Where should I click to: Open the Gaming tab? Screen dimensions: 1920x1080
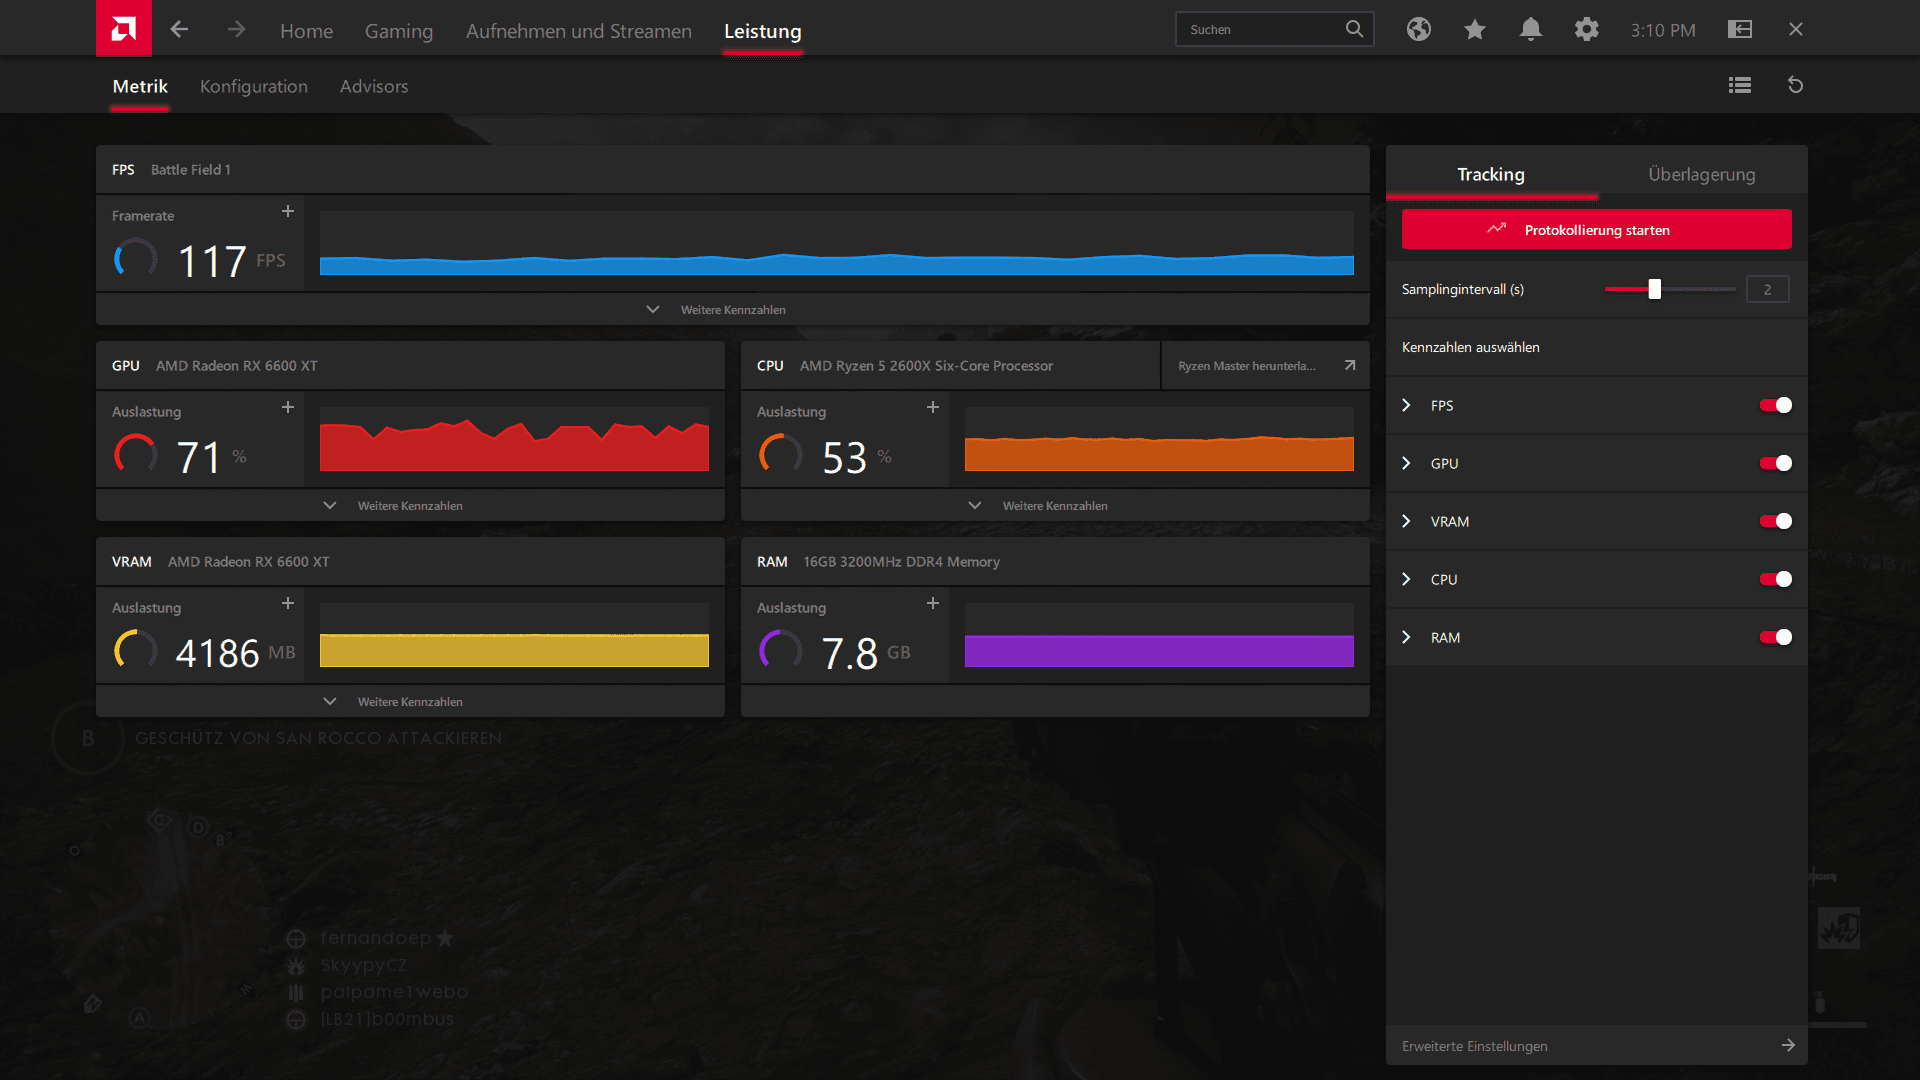[398, 31]
